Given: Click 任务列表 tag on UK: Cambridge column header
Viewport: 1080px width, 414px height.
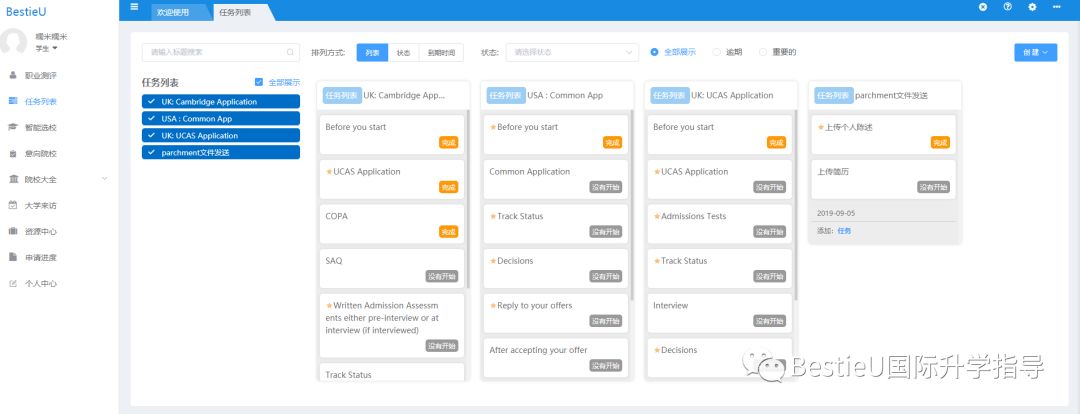Looking at the screenshot, I should pyautogui.click(x=342, y=96).
